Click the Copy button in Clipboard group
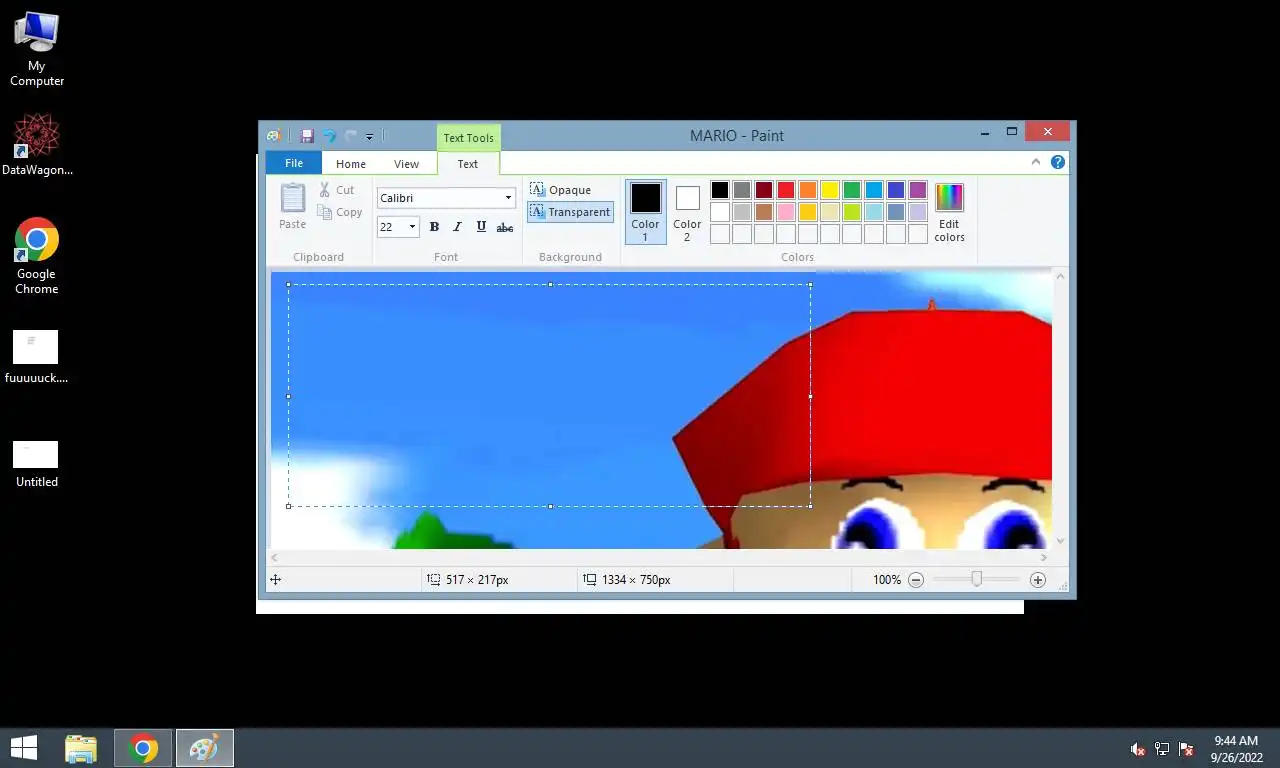Viewport: 1280px width, 768px height. 339,212
